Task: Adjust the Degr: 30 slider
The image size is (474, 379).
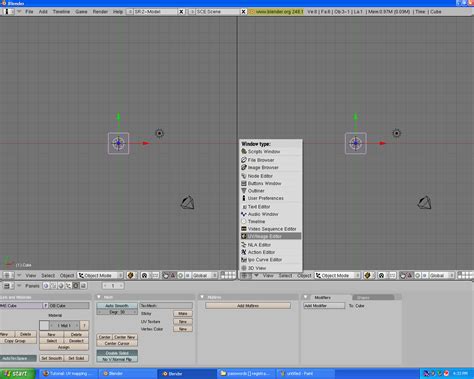Action: click(x=117, y=312)
